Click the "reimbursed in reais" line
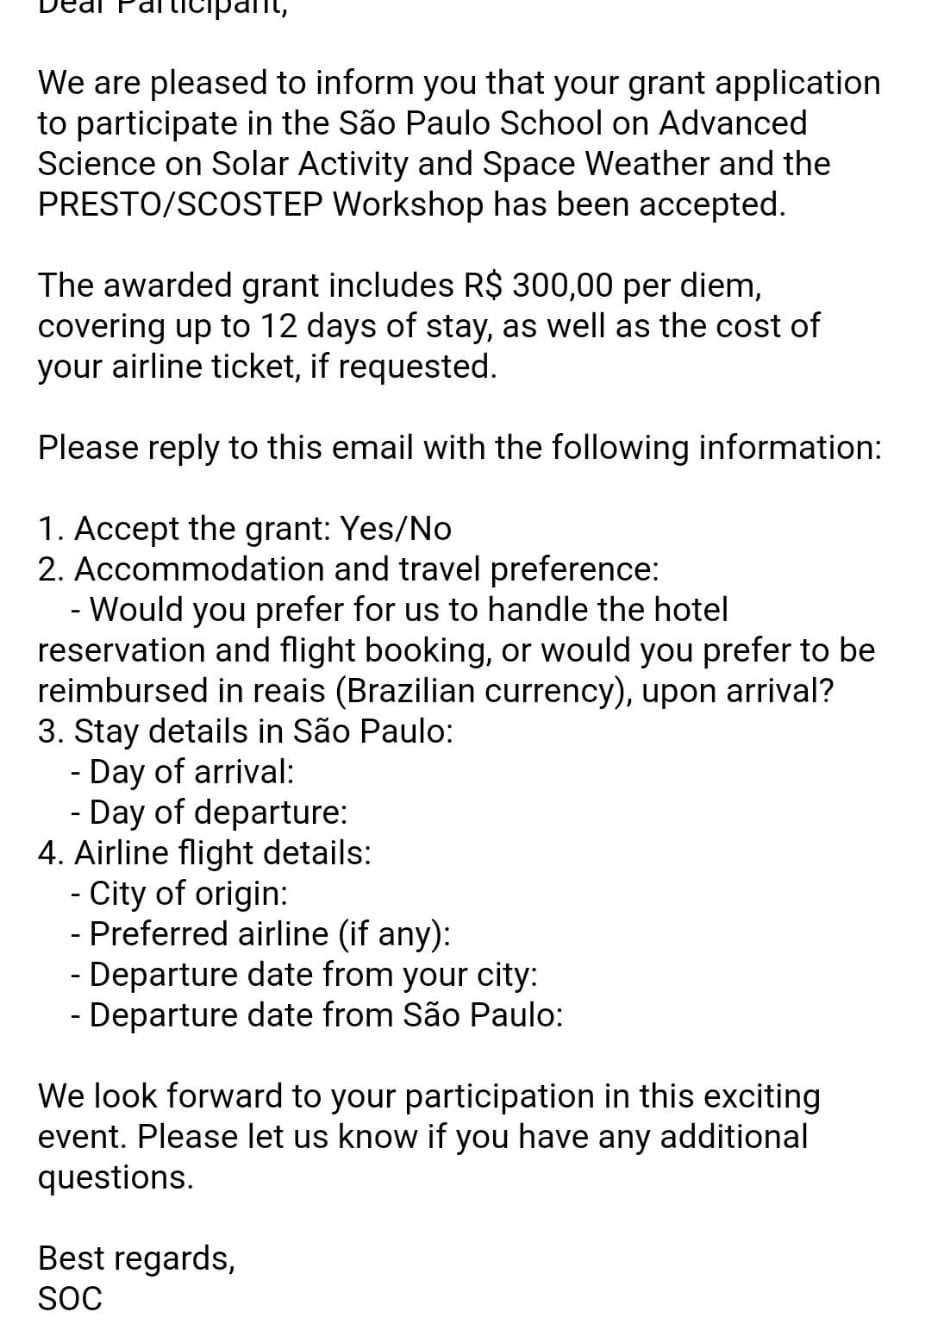This screenshot has height=1328, width=931. coord(435,691)
